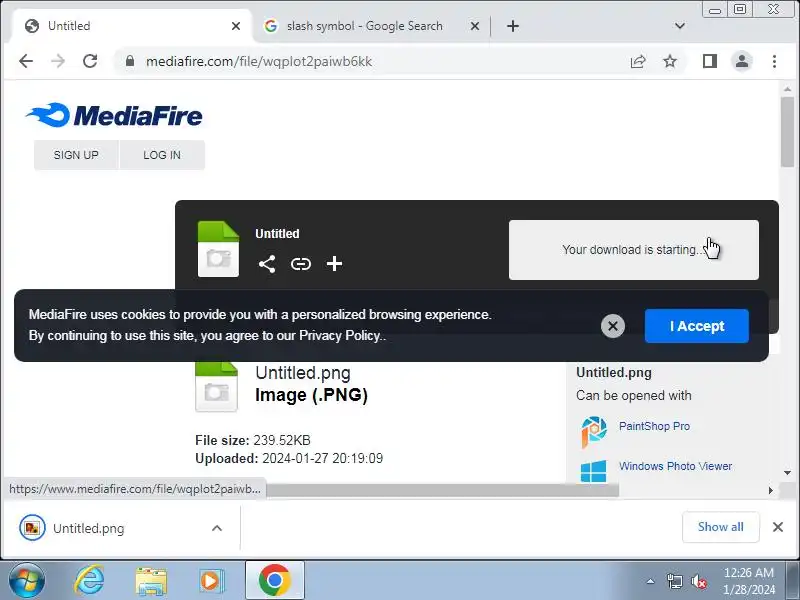
Task: Open the Chrome three-dot menu
Action: [774, 61]
